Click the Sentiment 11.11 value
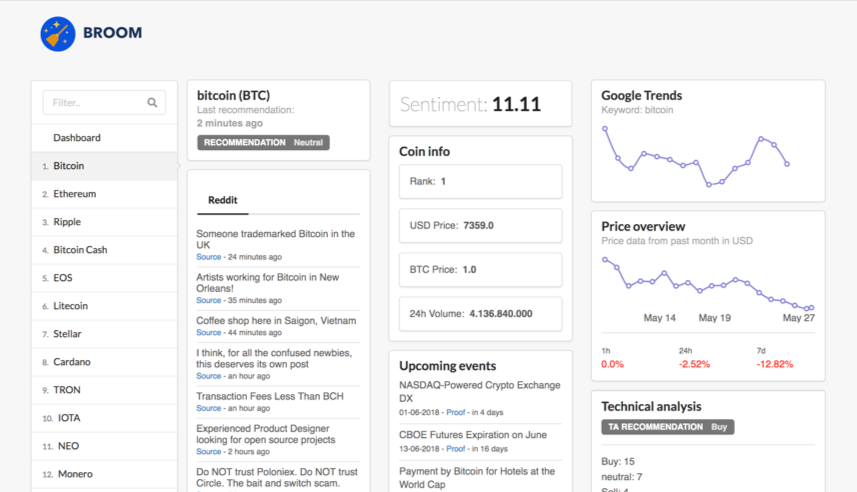This screenshot has height=492, width=857. pos(516,104)
